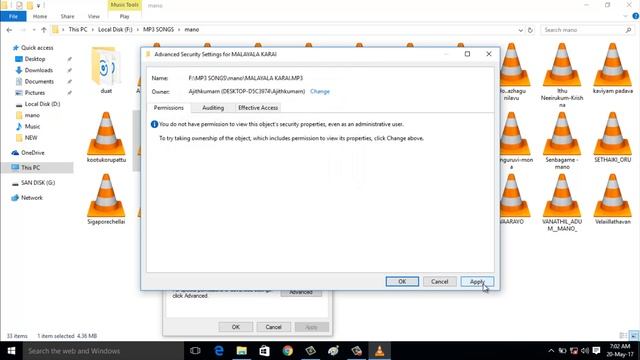Screen dimensions: 640x360
Task: Click Local Disk (F:) in the breadcrumb
Action: pos(115,29)
